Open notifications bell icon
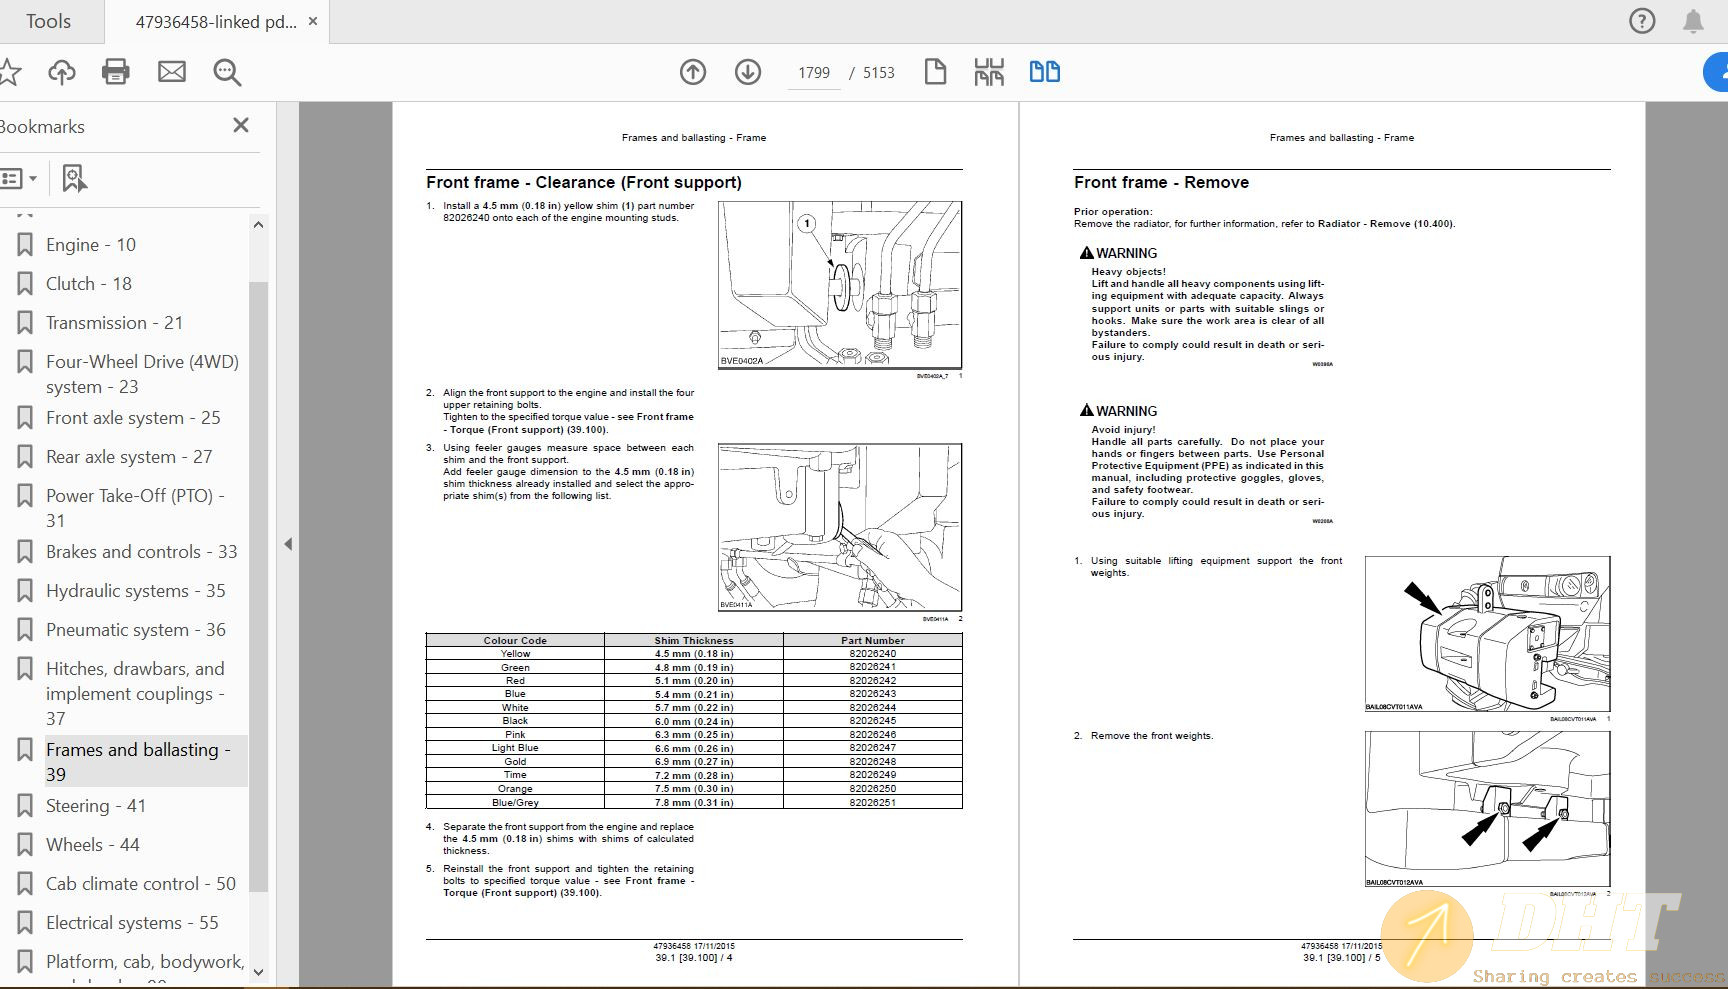Image resolution: width=1728 pixels, height=989 pixels. pos(1693,21)
